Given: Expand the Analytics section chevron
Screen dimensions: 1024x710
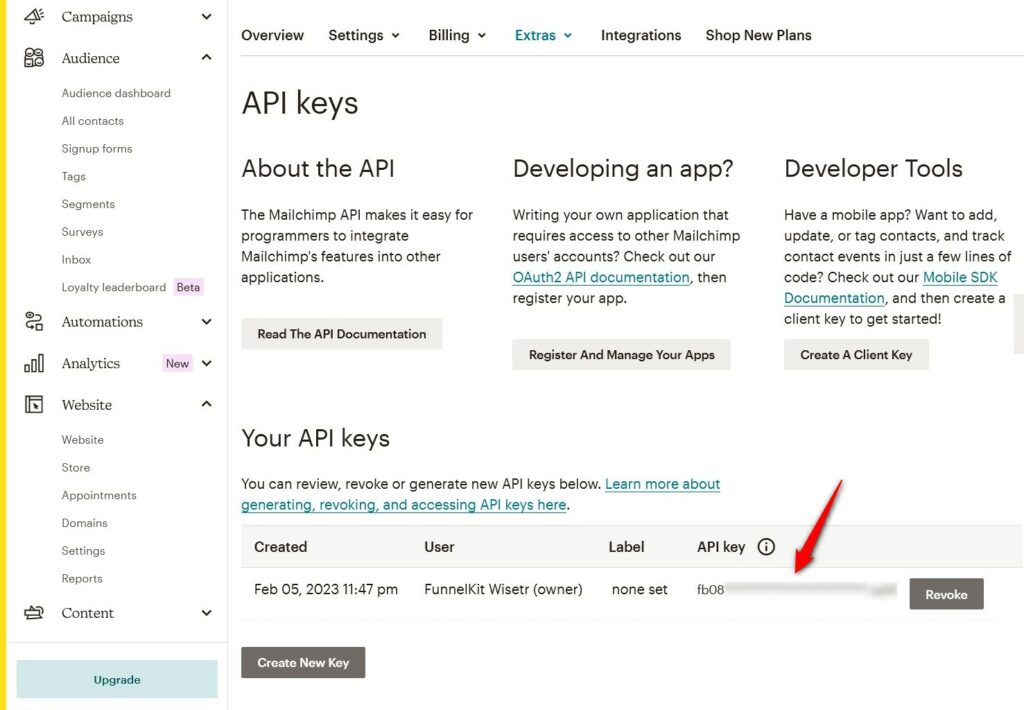Looking at the screenshot, I should [x=206, y=363].
